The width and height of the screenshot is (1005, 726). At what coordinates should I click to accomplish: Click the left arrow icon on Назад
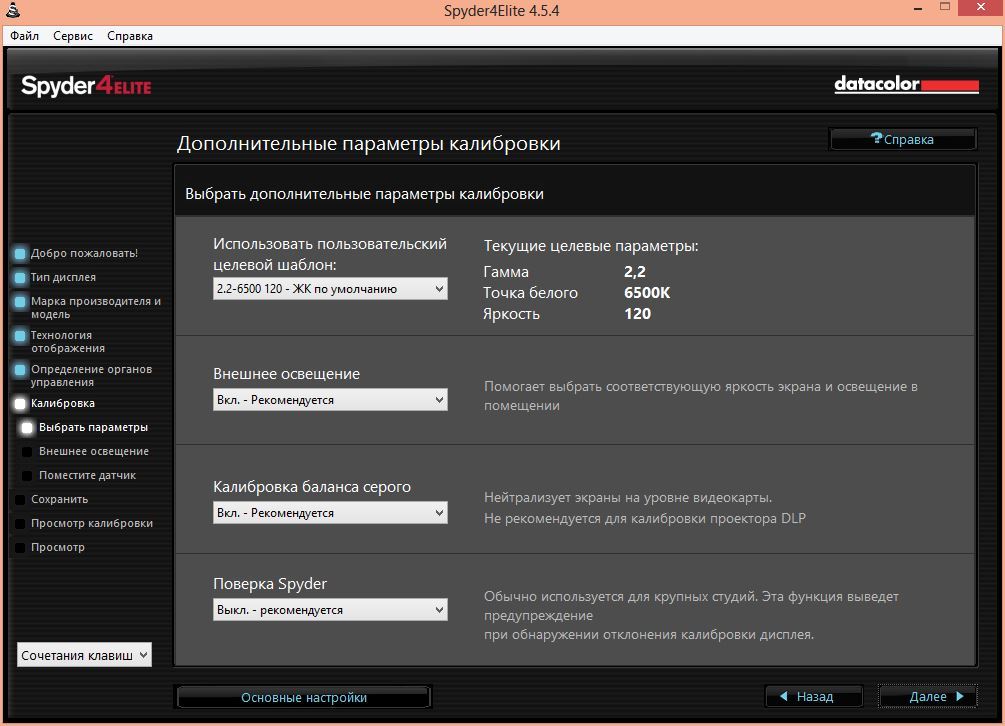point(784,696)
